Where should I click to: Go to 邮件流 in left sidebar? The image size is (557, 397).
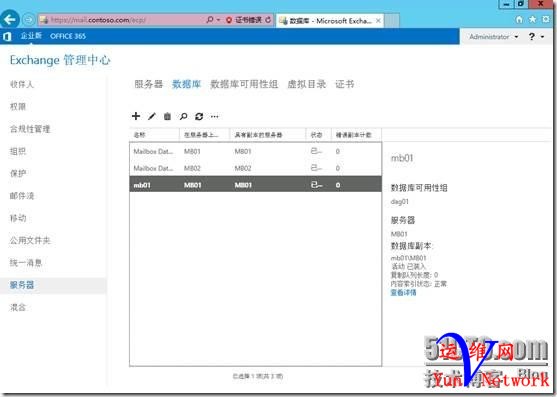(22, 196)
